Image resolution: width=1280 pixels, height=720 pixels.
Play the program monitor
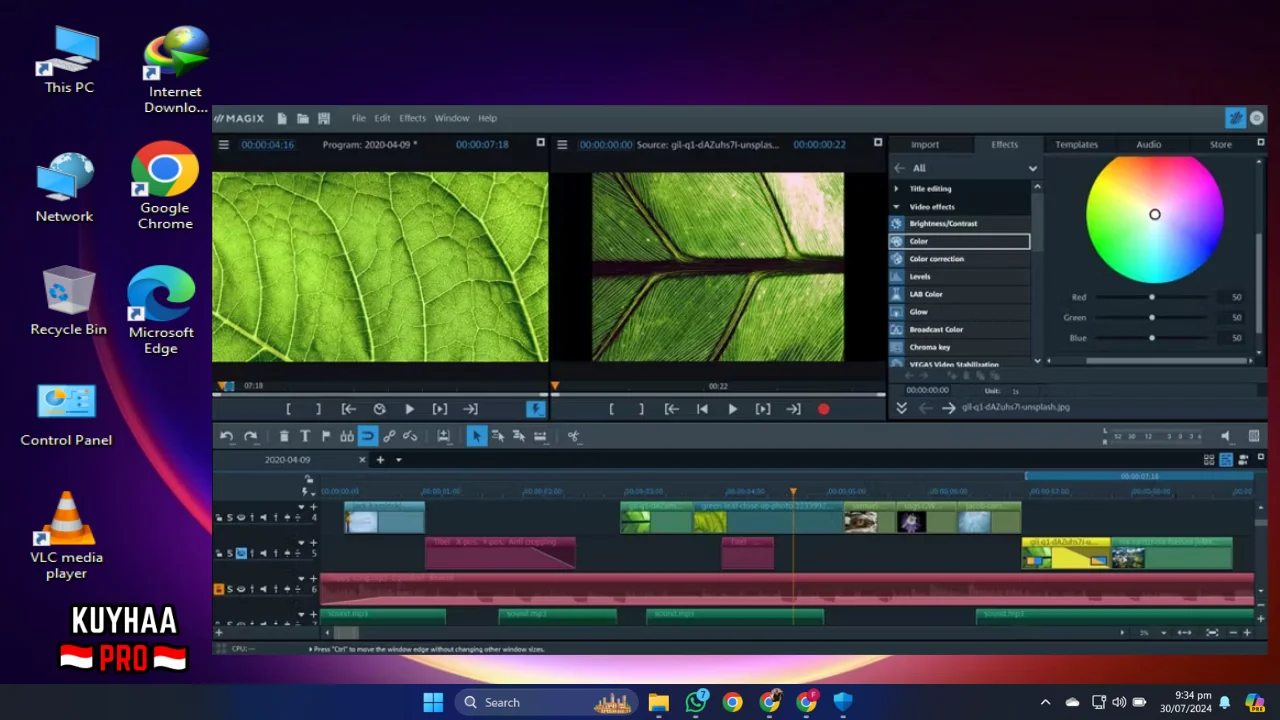[x=409, y=409]
